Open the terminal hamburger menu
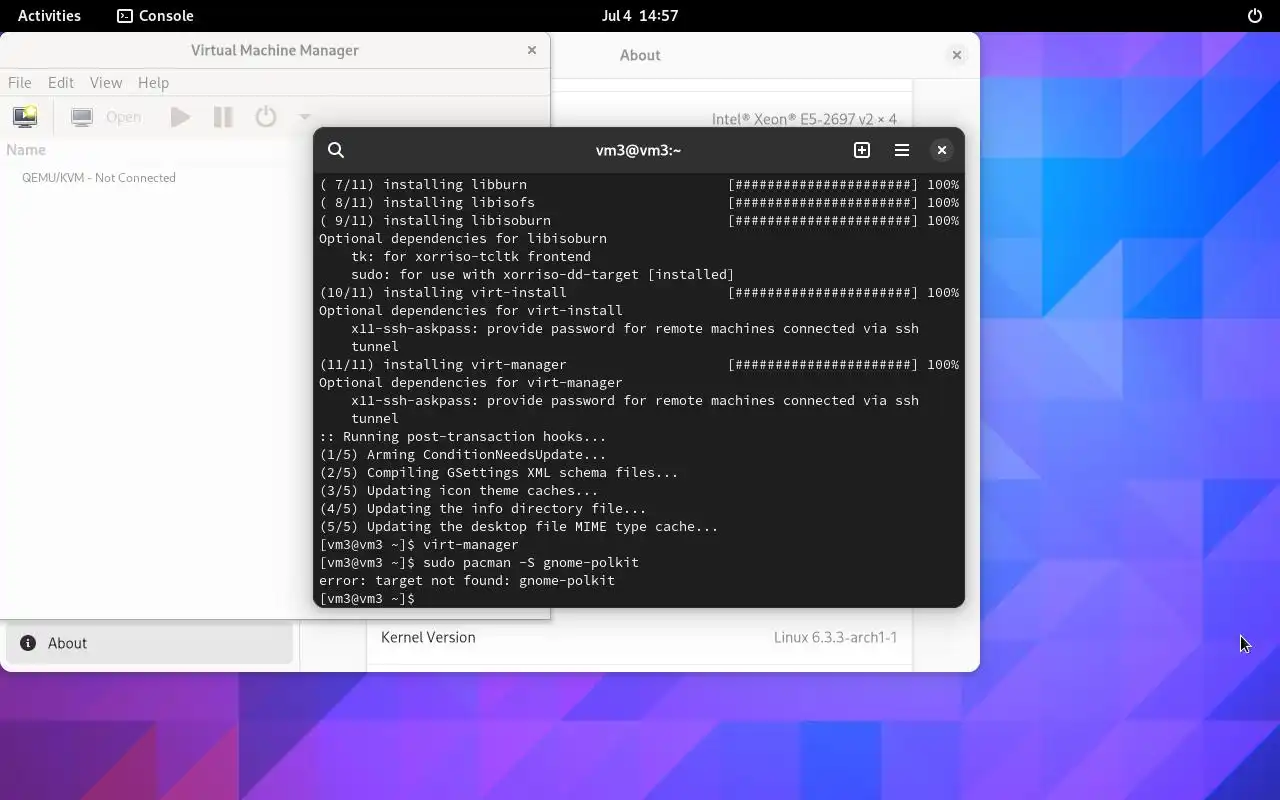 coord(902,150)
